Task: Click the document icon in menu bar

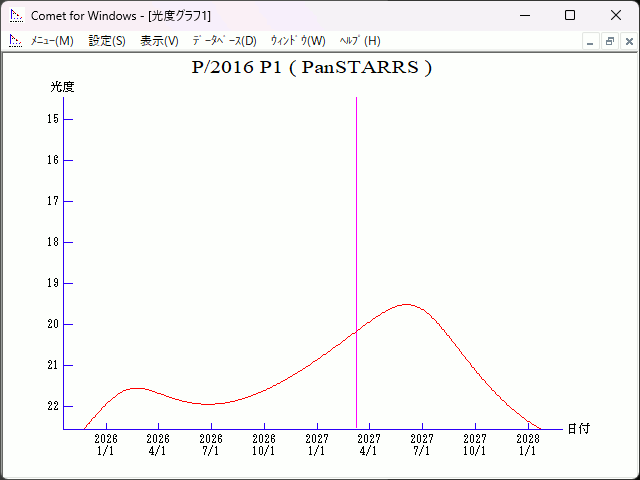Action: coord(16,41)
